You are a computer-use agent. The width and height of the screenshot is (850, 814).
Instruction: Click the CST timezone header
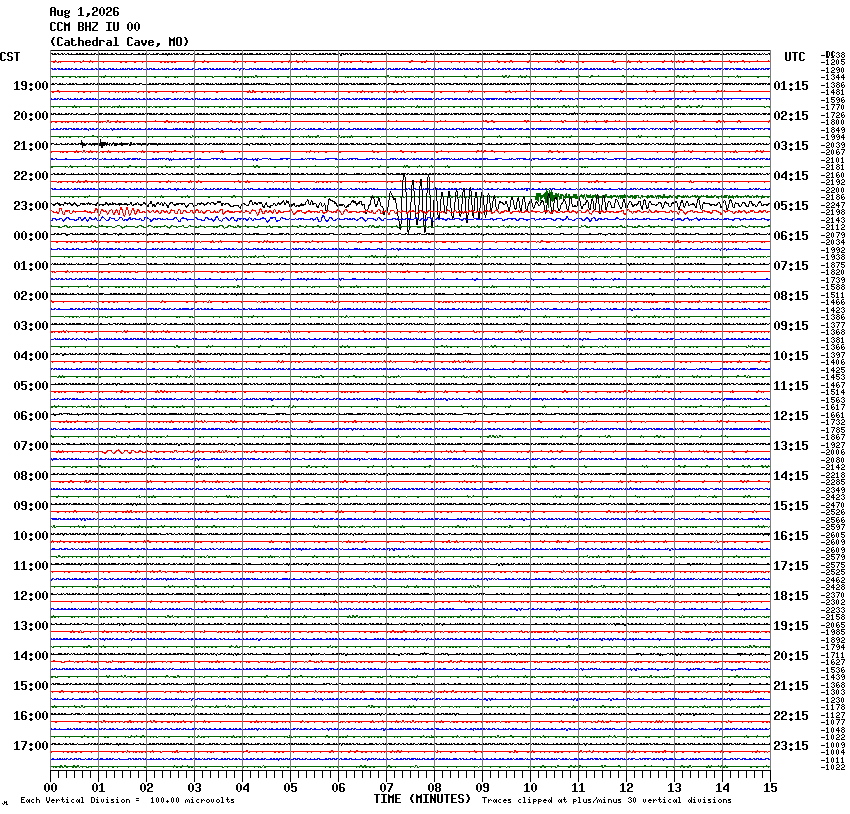click(10, 57)
